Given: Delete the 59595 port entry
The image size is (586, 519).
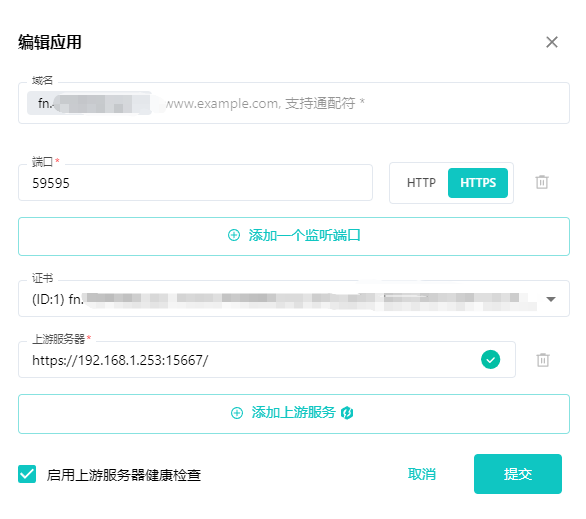Looking at the screenshot, I should (542, 182).
